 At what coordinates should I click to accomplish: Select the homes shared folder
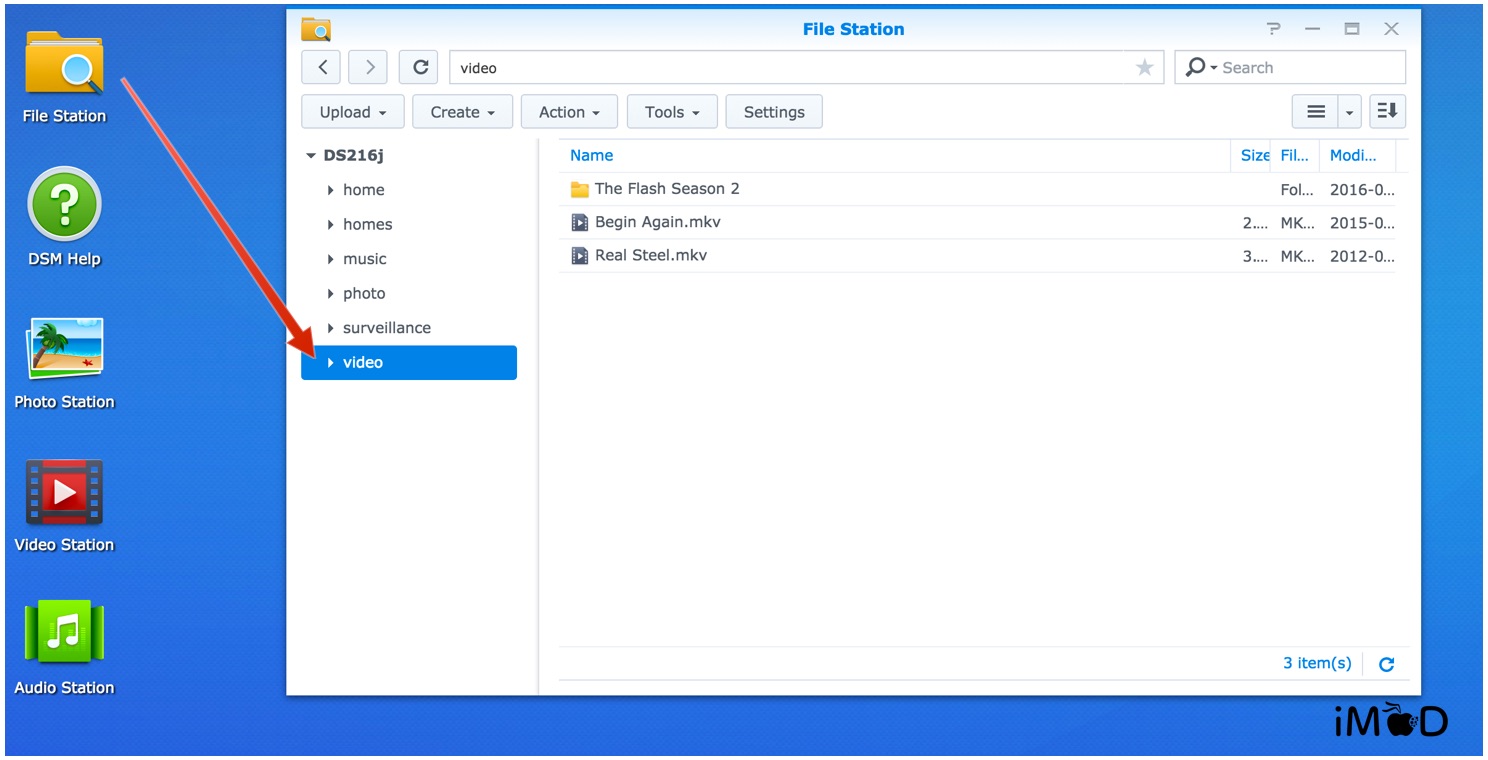367,224
